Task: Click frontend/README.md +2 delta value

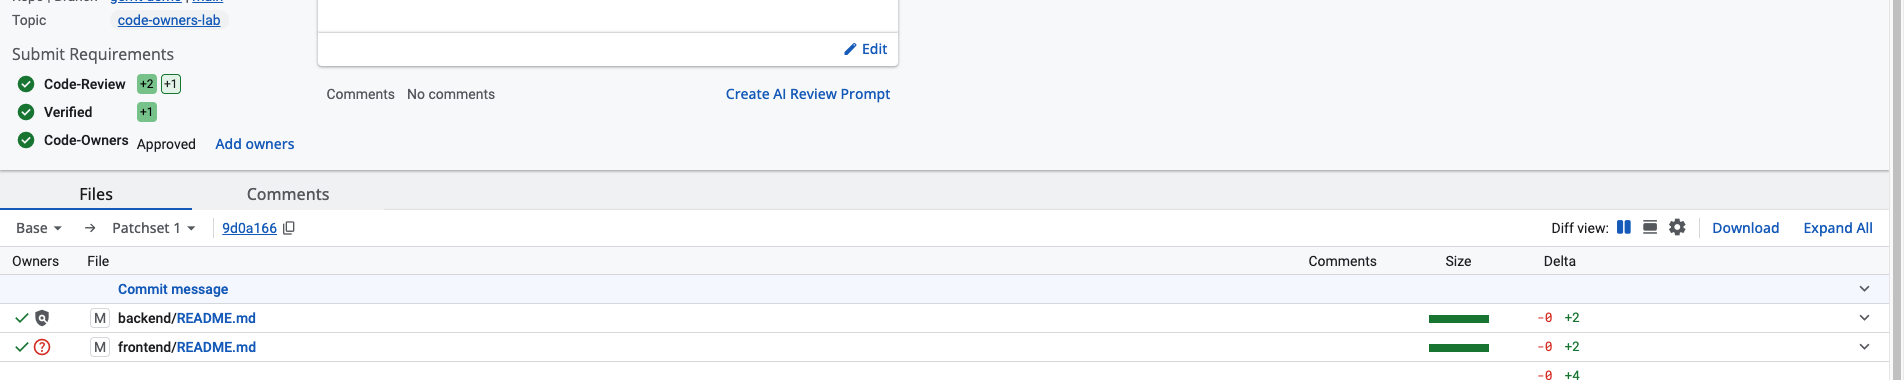Action: coord(1572,347)
